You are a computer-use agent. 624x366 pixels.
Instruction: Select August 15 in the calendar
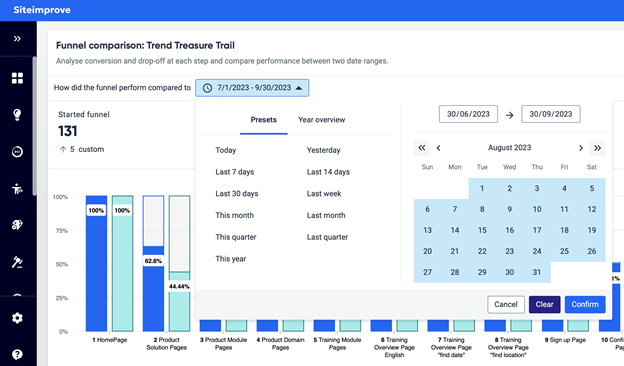[x=482, y=230]
